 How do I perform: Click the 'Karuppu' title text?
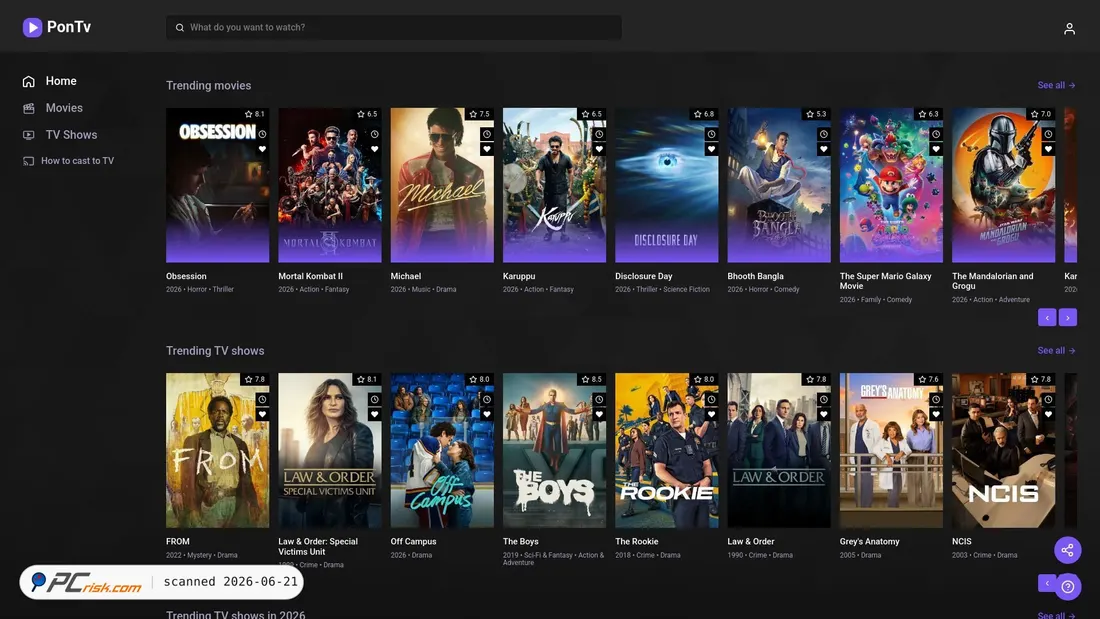tap(519, 277)
